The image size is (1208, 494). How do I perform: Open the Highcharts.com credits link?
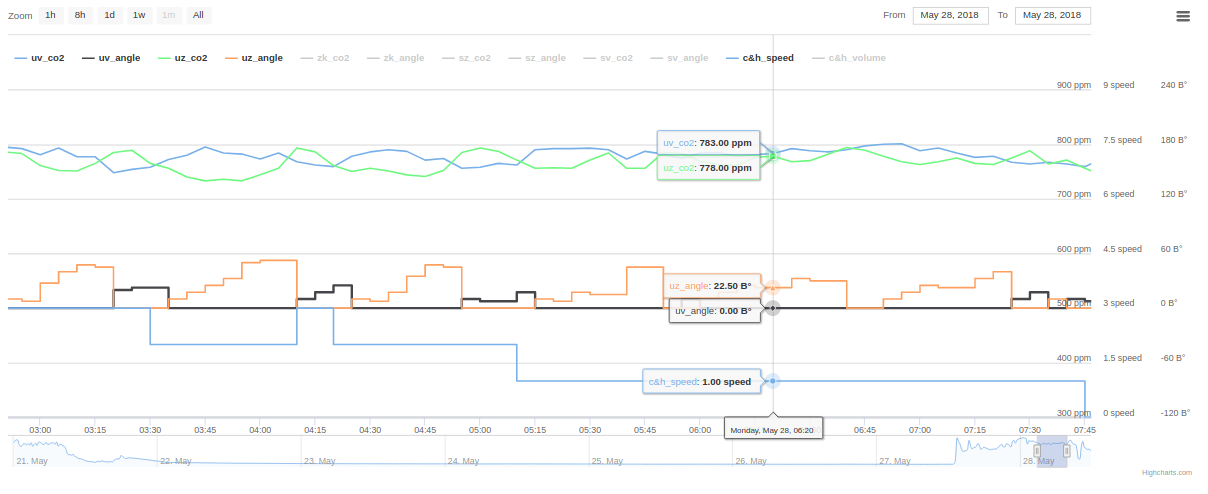1165,473
